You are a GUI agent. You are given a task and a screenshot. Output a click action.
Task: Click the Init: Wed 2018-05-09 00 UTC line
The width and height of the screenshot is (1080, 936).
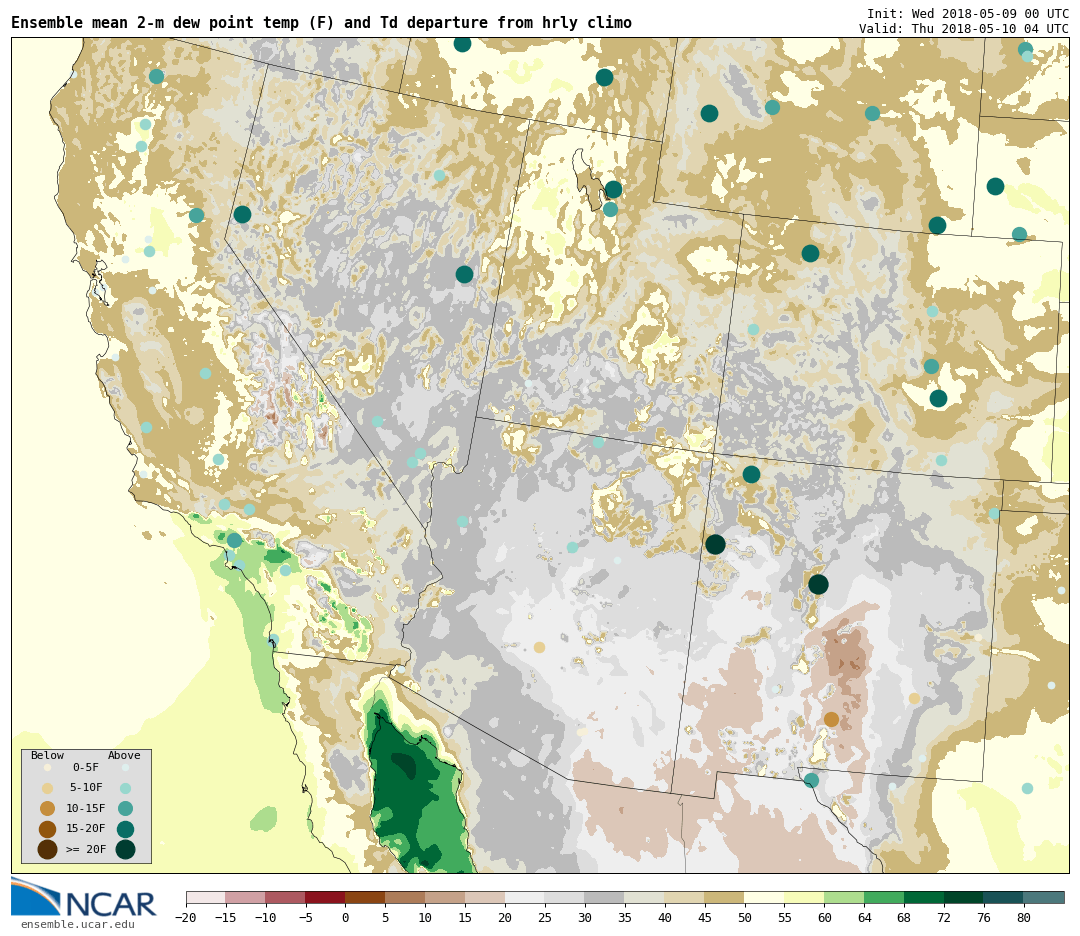968,14
